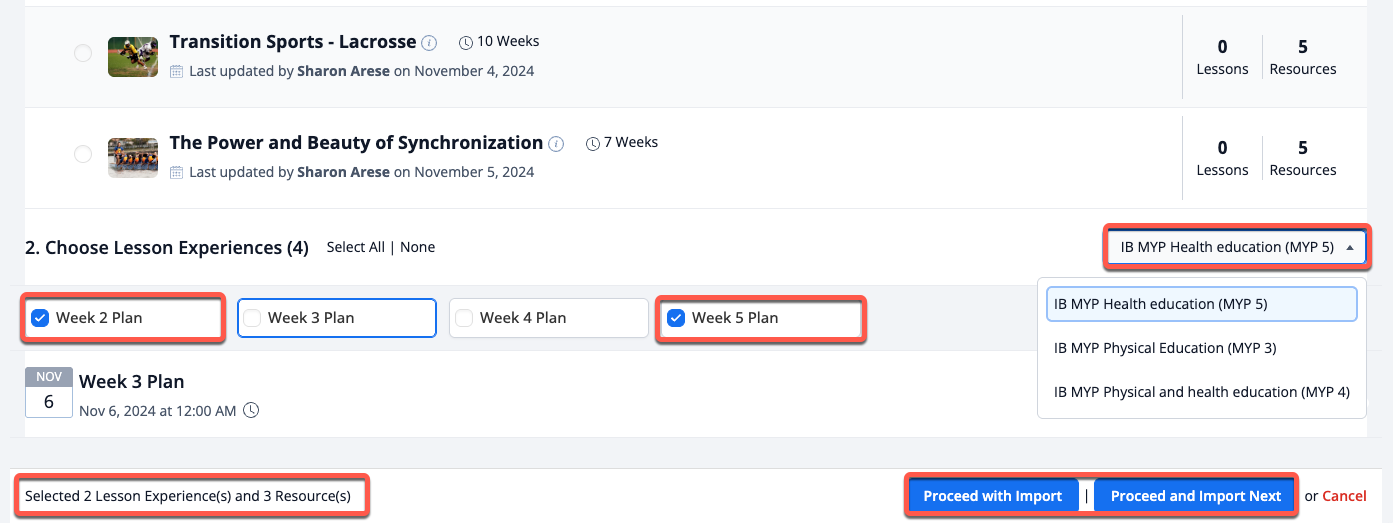This screenshot has width=1393, height=523.
Task: Select the Transition Sports - Lacrosse radio button
Action: (x=83, y=53)
